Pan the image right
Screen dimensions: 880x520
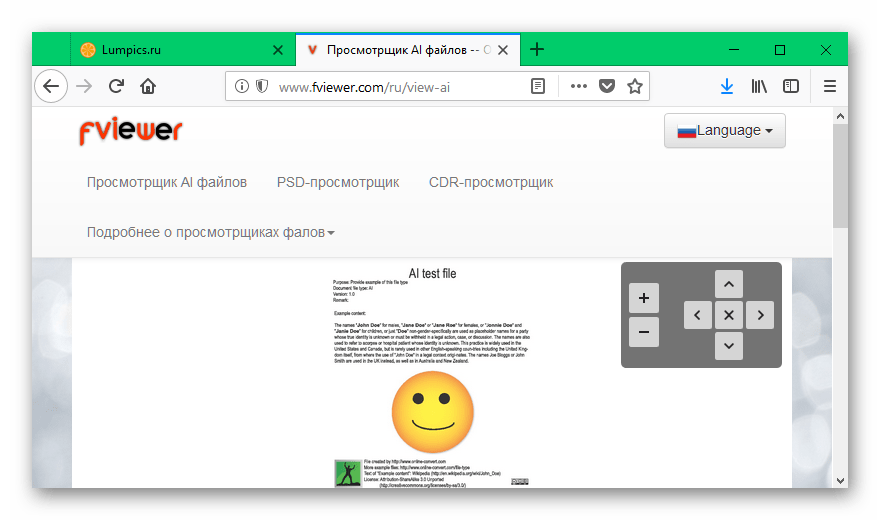coord(760,315)
